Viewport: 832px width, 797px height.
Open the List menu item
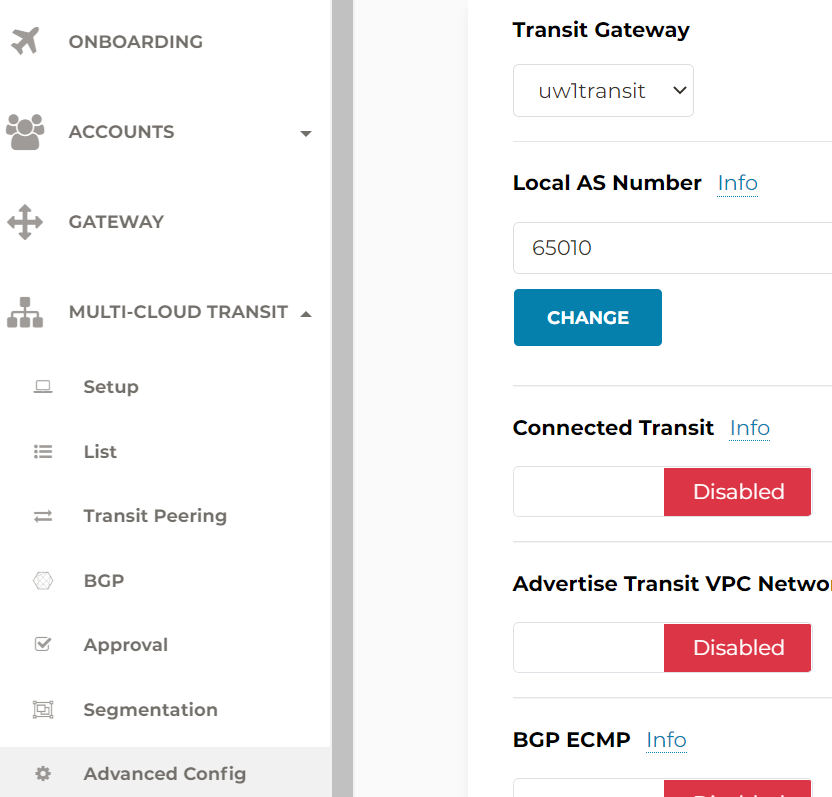[x=100, y=452]
